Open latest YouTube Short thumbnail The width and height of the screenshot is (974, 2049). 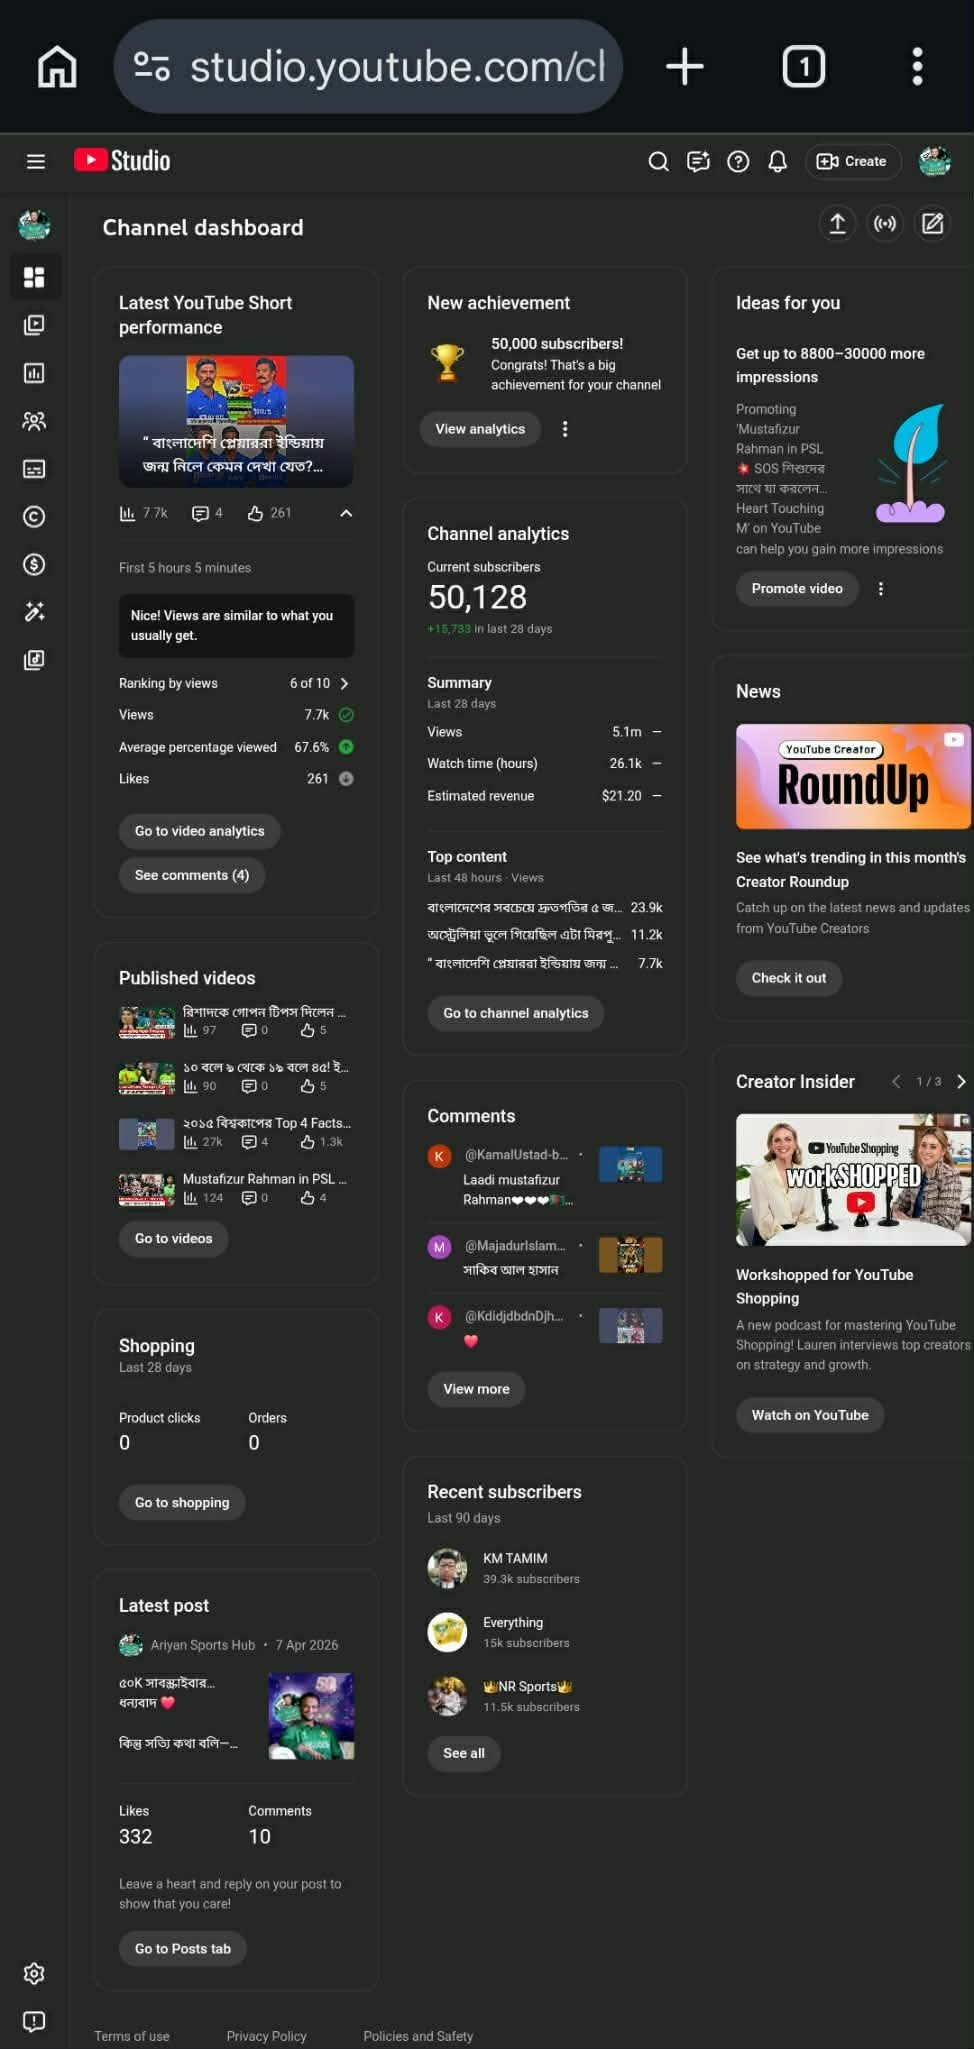tap(236, 422)
